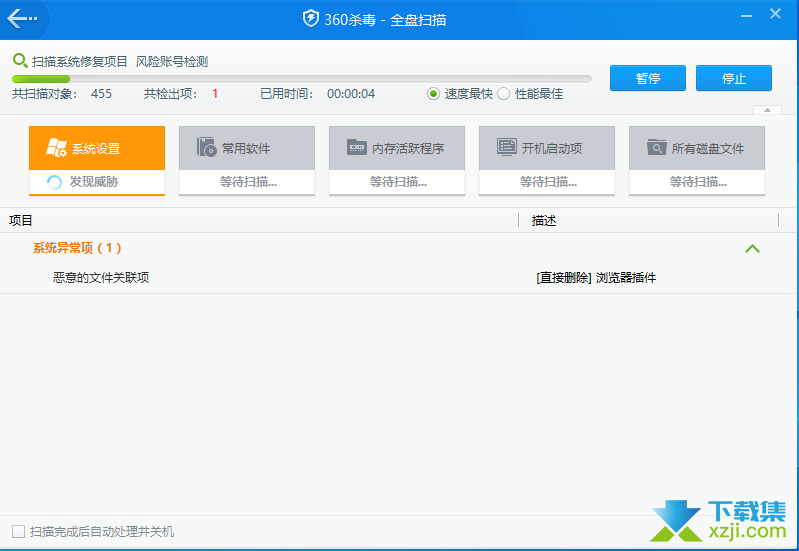The image size is (799, 551).
Task: Pause the scan with 暂停 button
Action: pos(648,78)
